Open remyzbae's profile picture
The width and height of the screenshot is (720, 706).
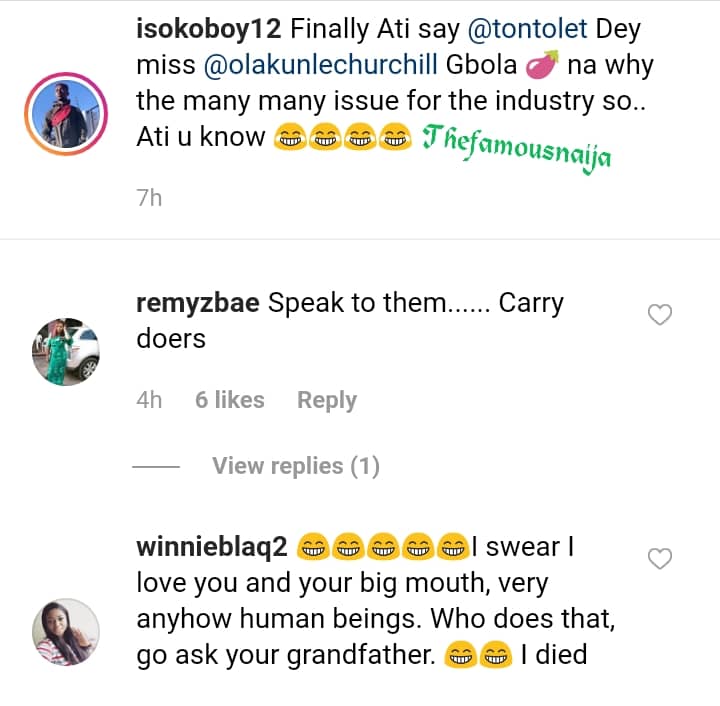pos(66,352)
